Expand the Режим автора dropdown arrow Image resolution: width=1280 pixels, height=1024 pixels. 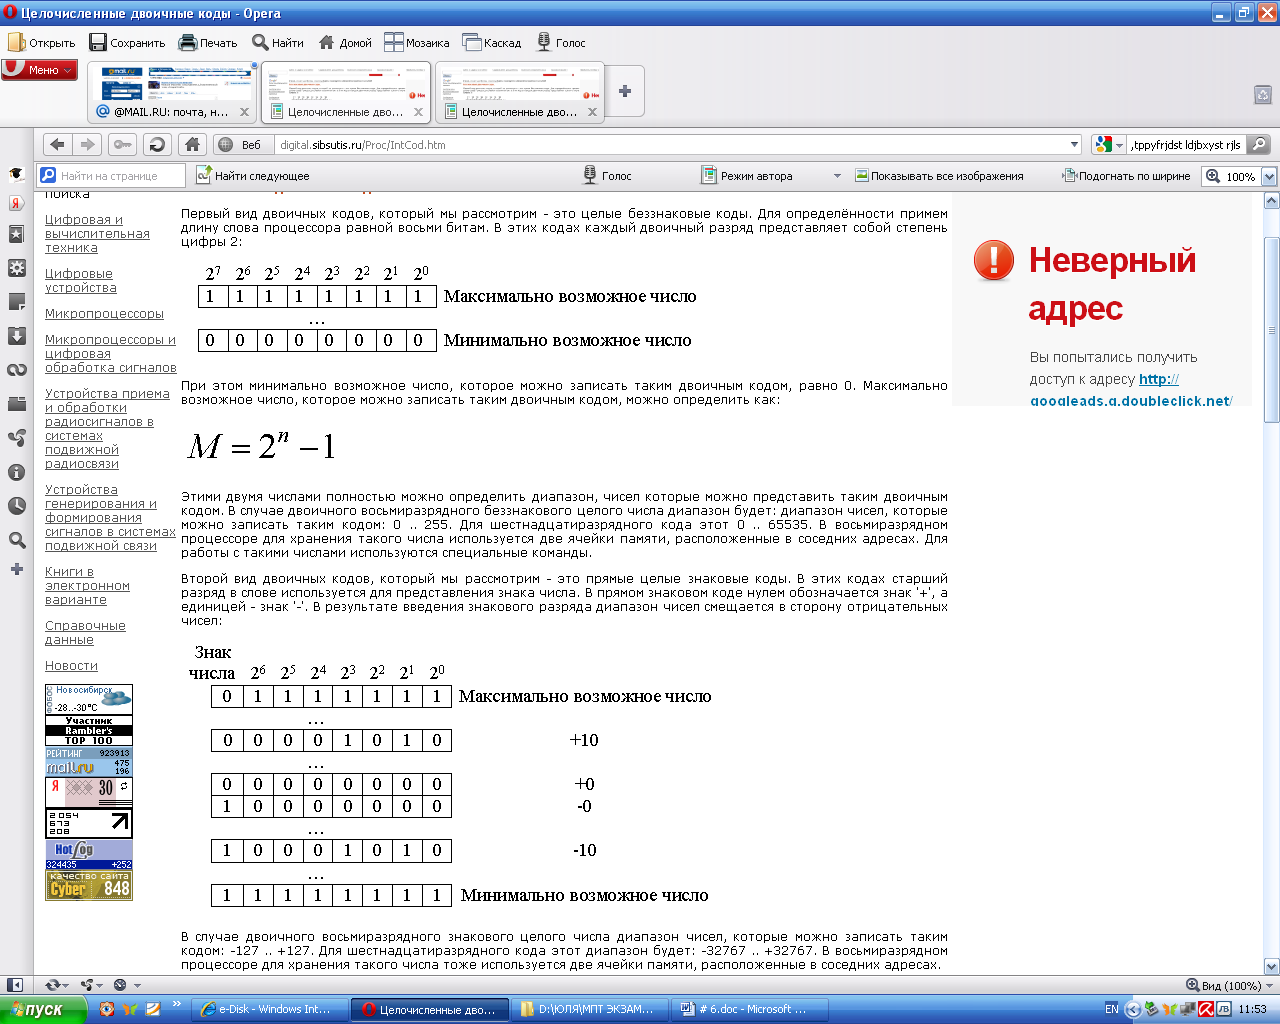[x=837, y=176]
